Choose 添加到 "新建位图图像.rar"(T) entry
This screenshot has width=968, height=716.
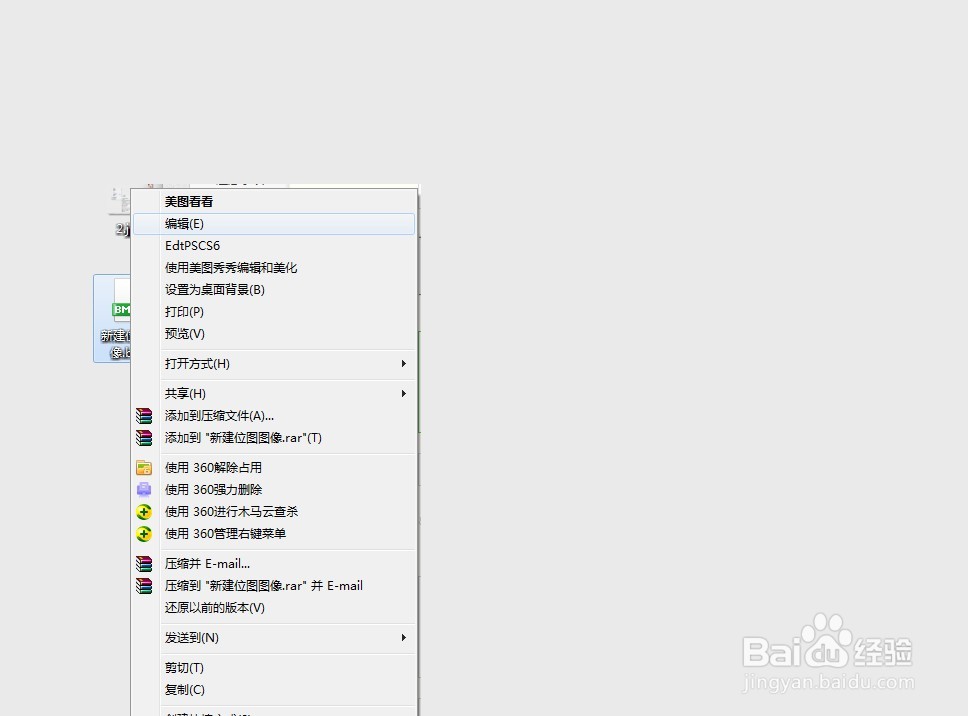point(274,438)
